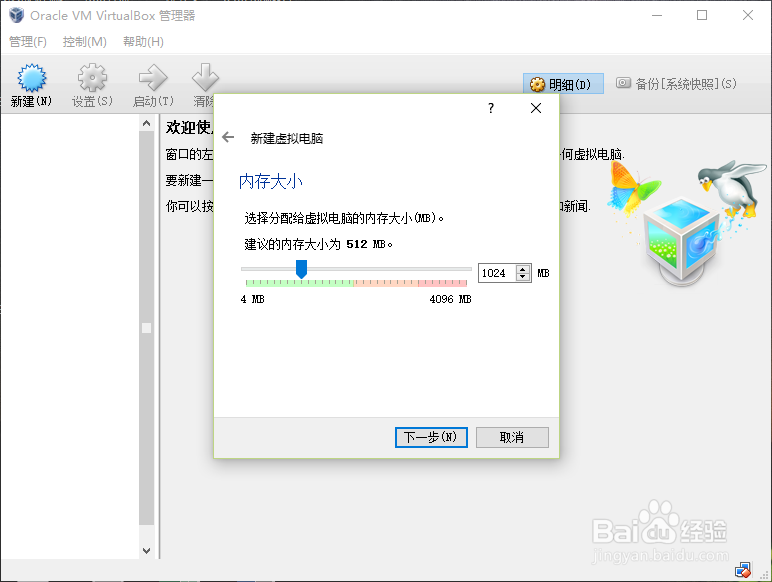
Task: Click the recommended 512 MB text
Action: pyautogui.click(x=319, y=244)
